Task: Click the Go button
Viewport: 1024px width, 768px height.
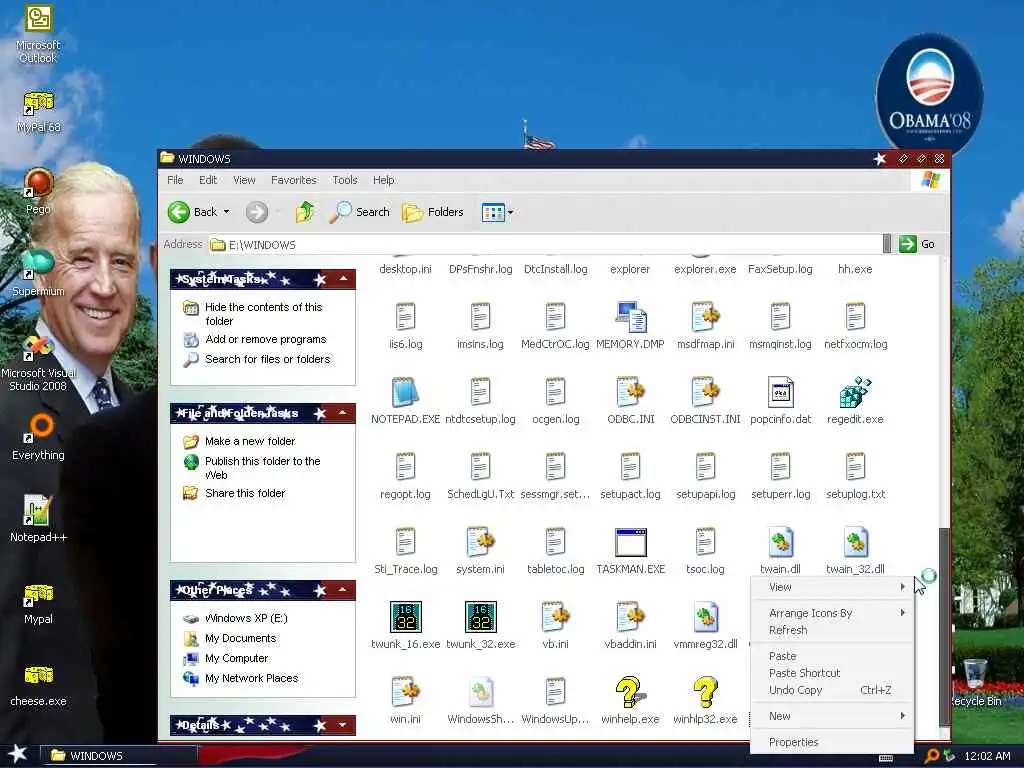Action: pyautogui.click(x=917, y=244)
